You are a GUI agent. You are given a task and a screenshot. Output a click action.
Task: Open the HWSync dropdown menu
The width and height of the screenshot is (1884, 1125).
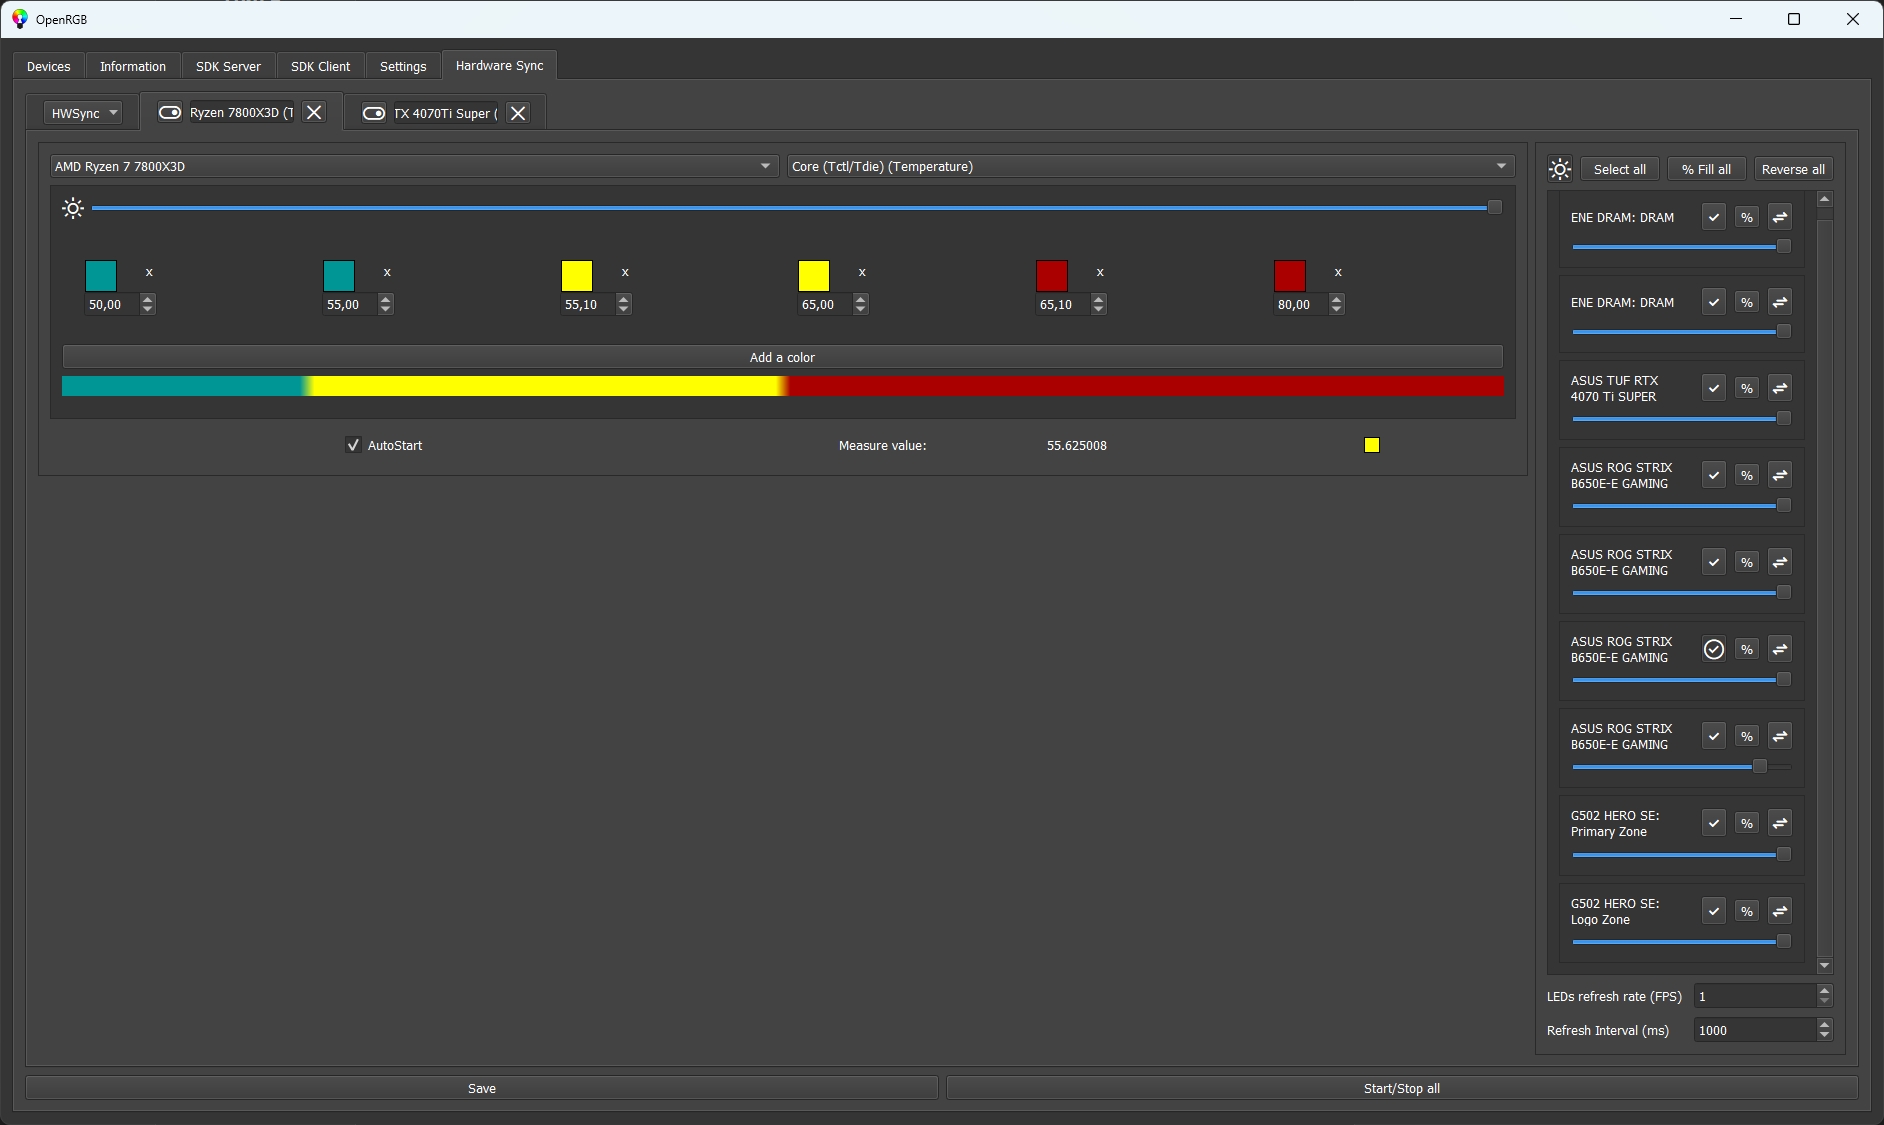(83, 113)
